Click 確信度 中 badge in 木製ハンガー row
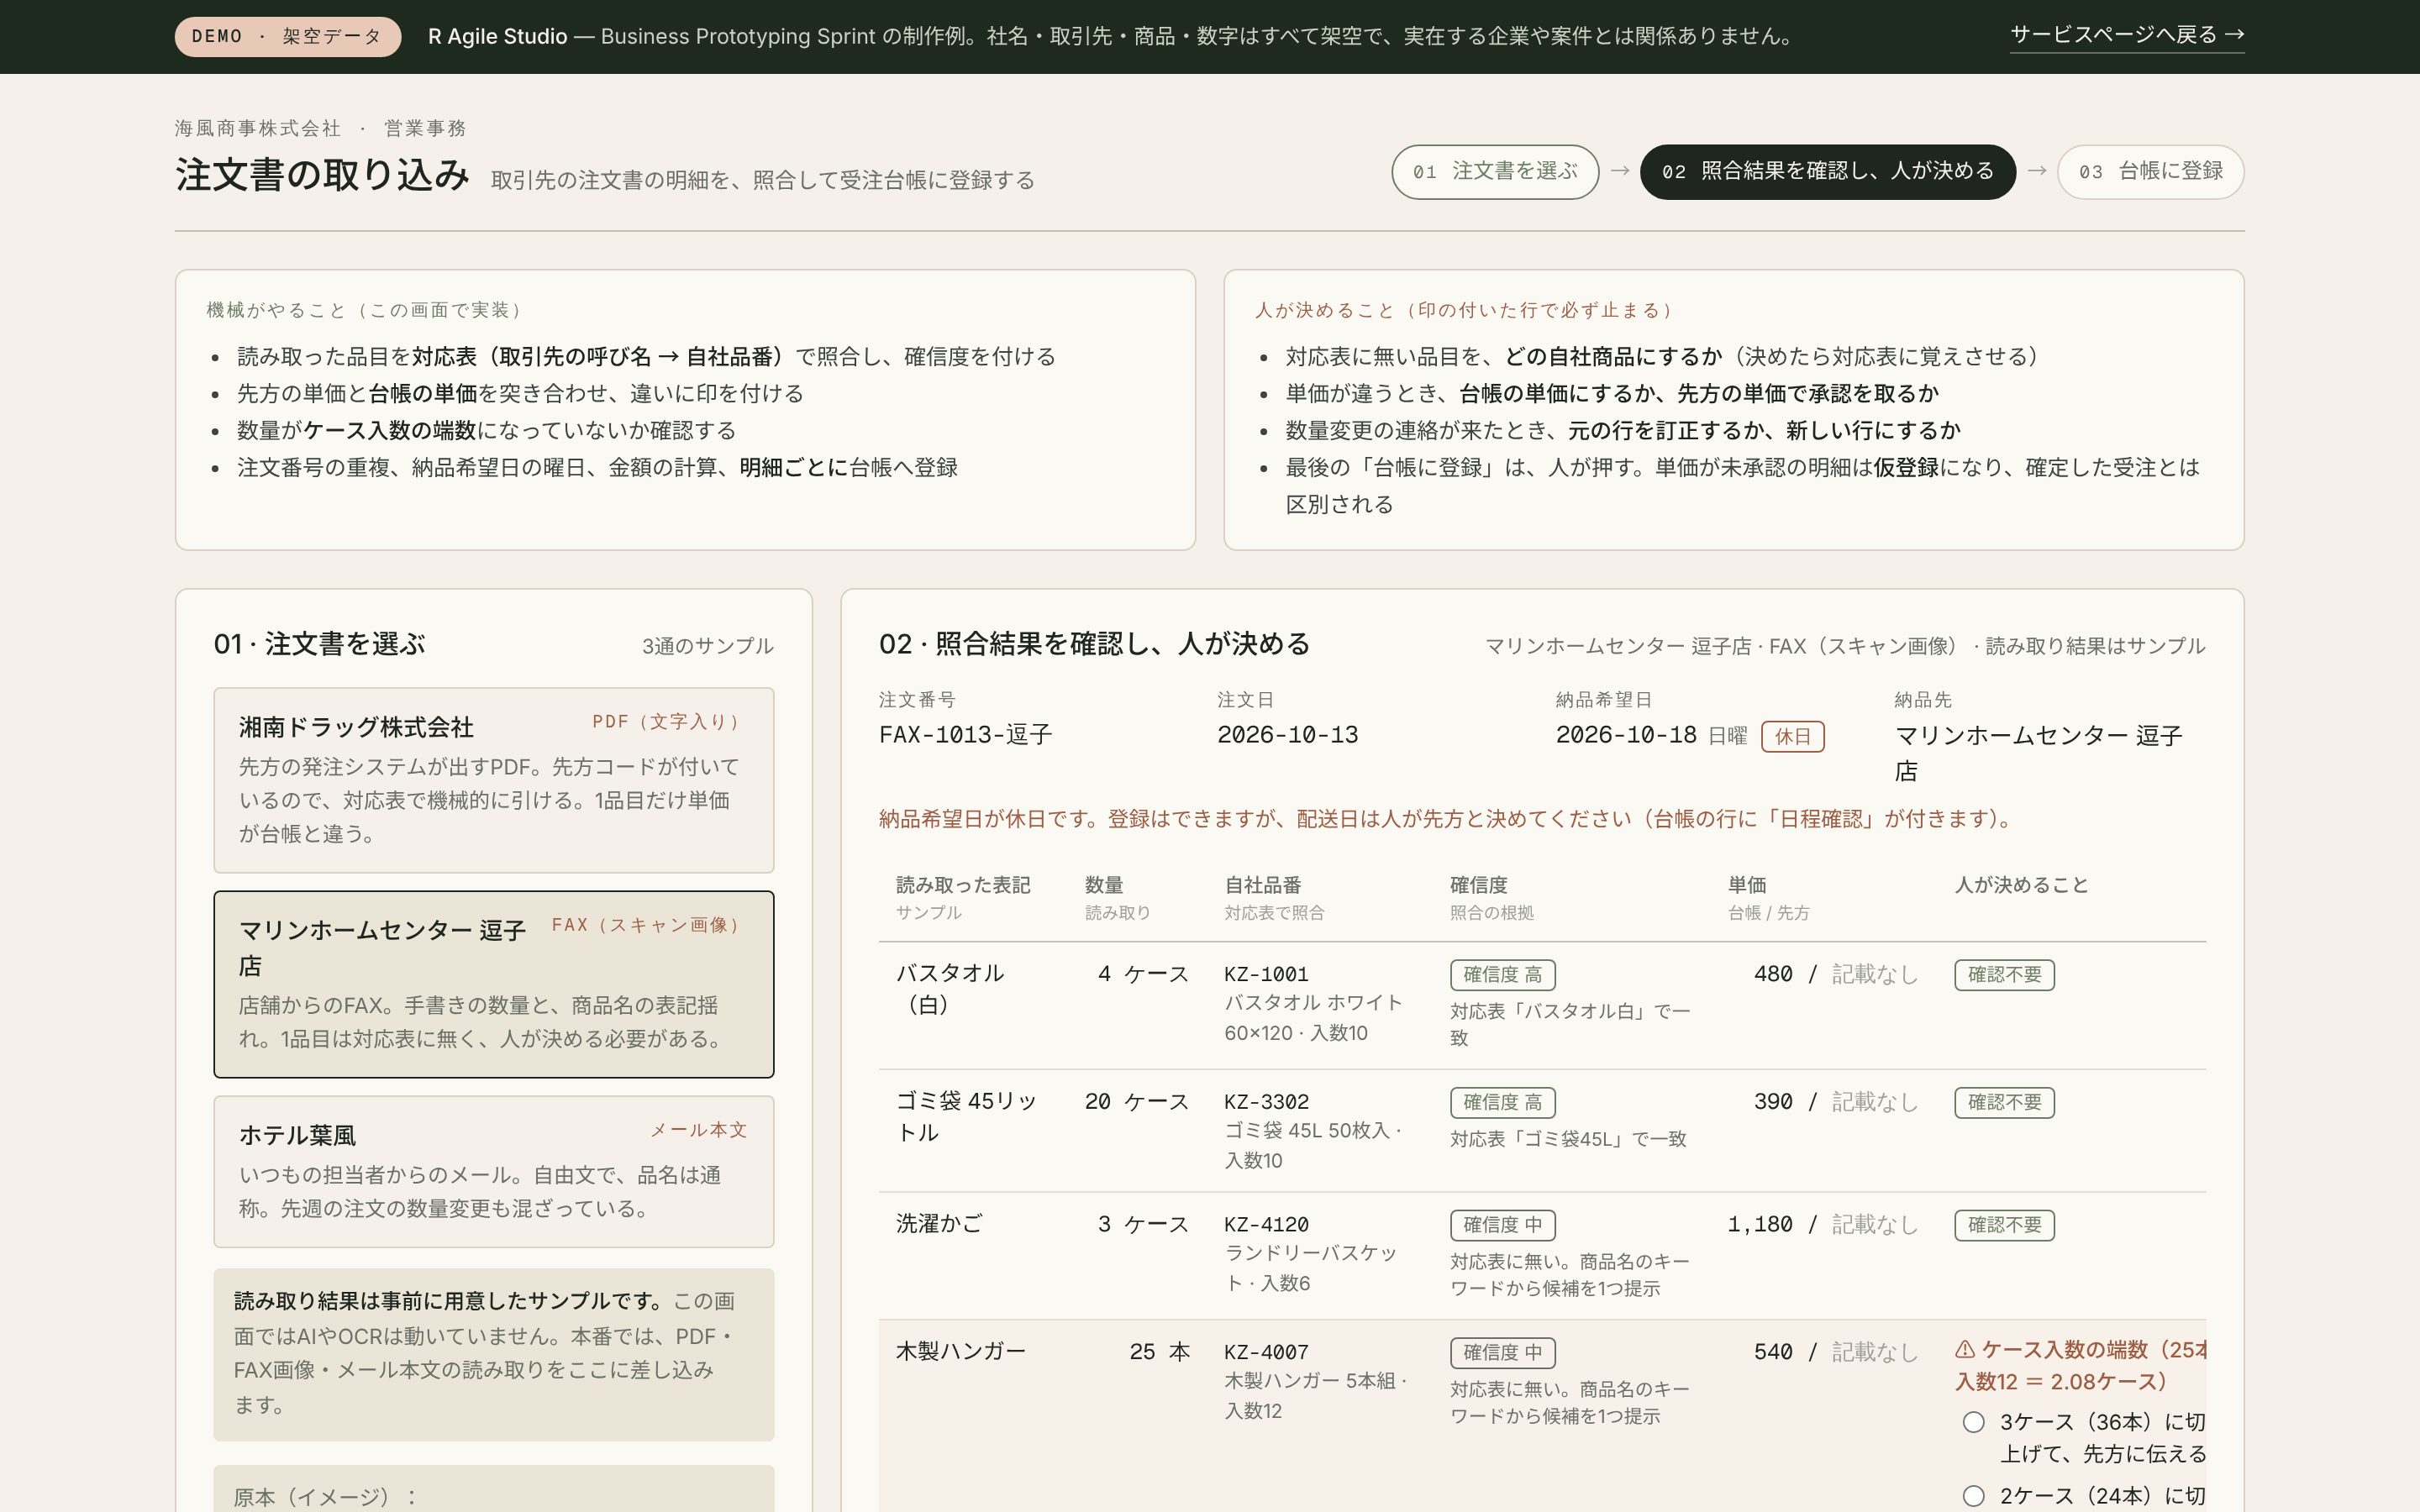 [x=1502, y=1353]
